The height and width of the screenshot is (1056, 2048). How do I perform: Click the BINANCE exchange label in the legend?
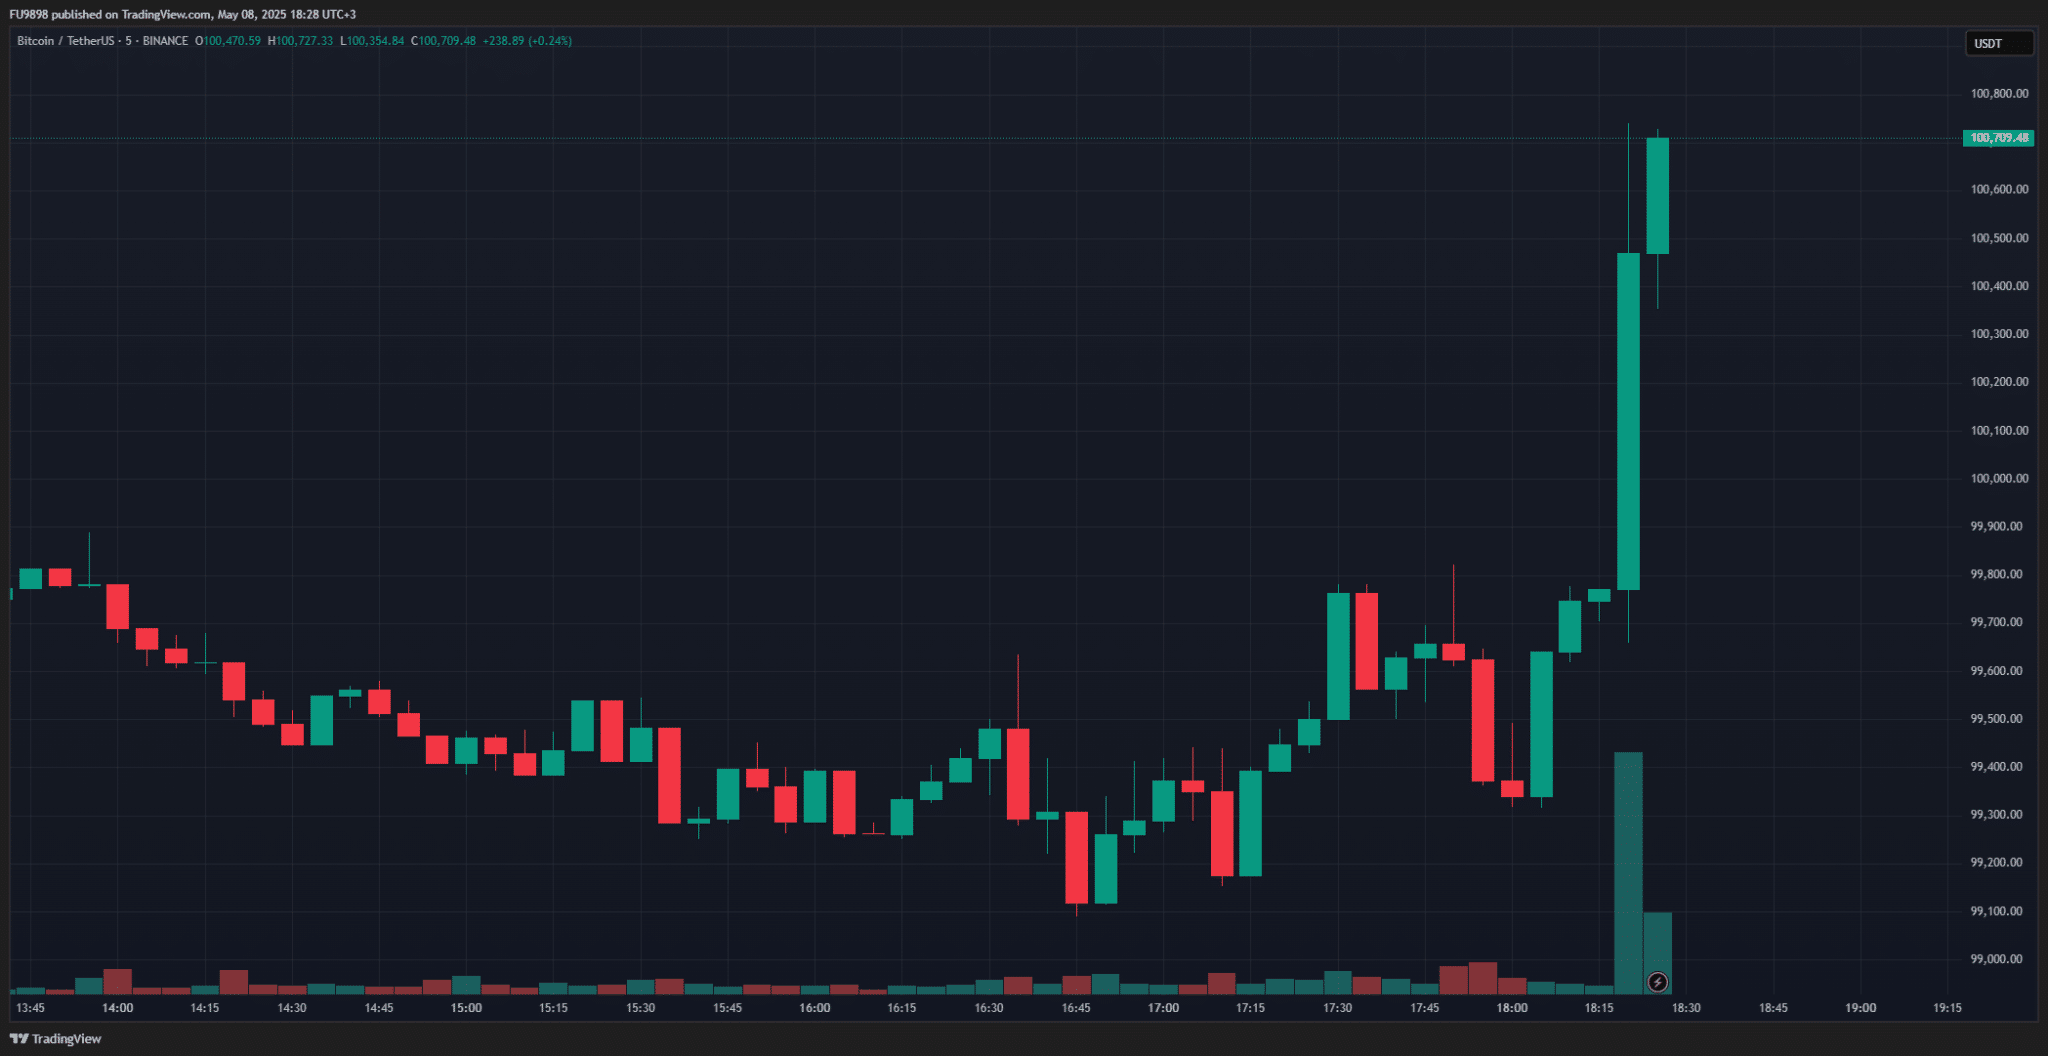point(165,41)
